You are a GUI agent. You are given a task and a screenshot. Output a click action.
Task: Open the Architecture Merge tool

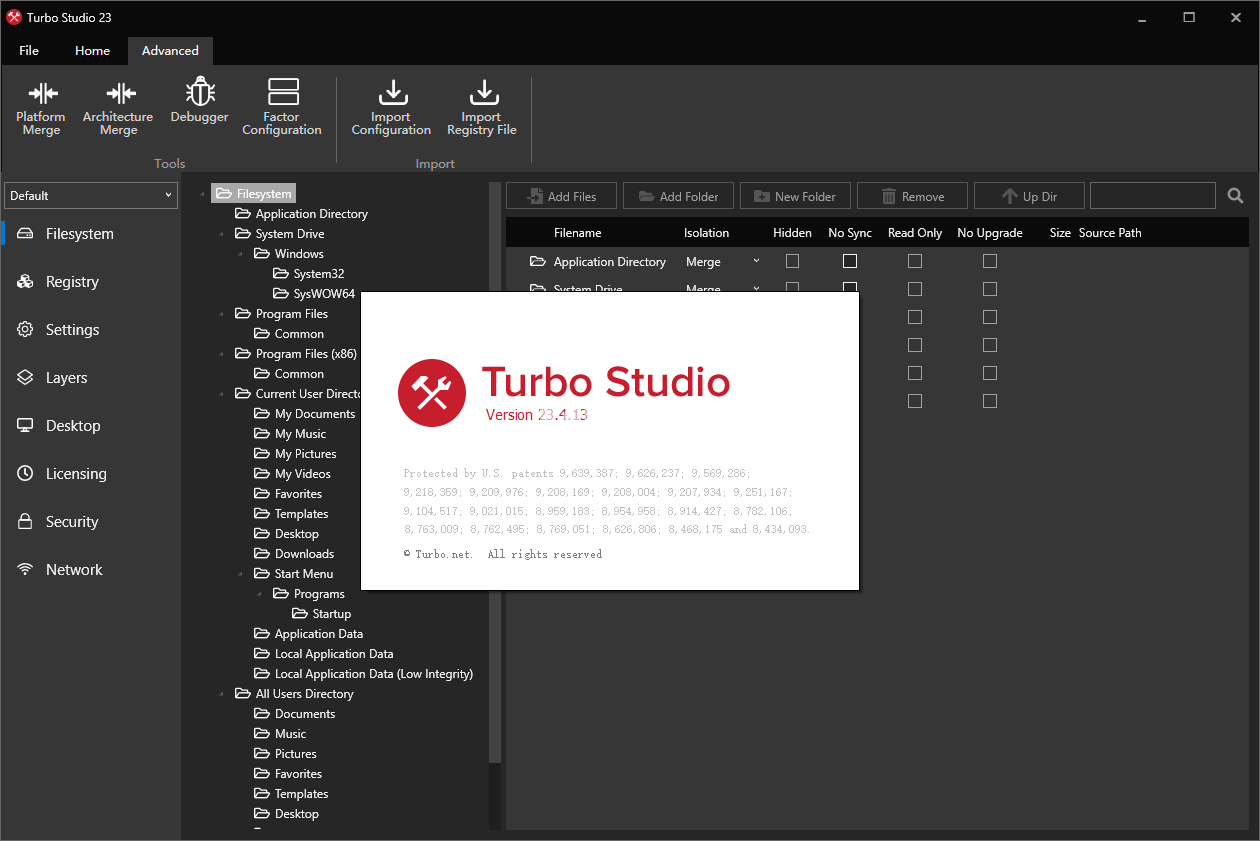(x=118, y=109)
